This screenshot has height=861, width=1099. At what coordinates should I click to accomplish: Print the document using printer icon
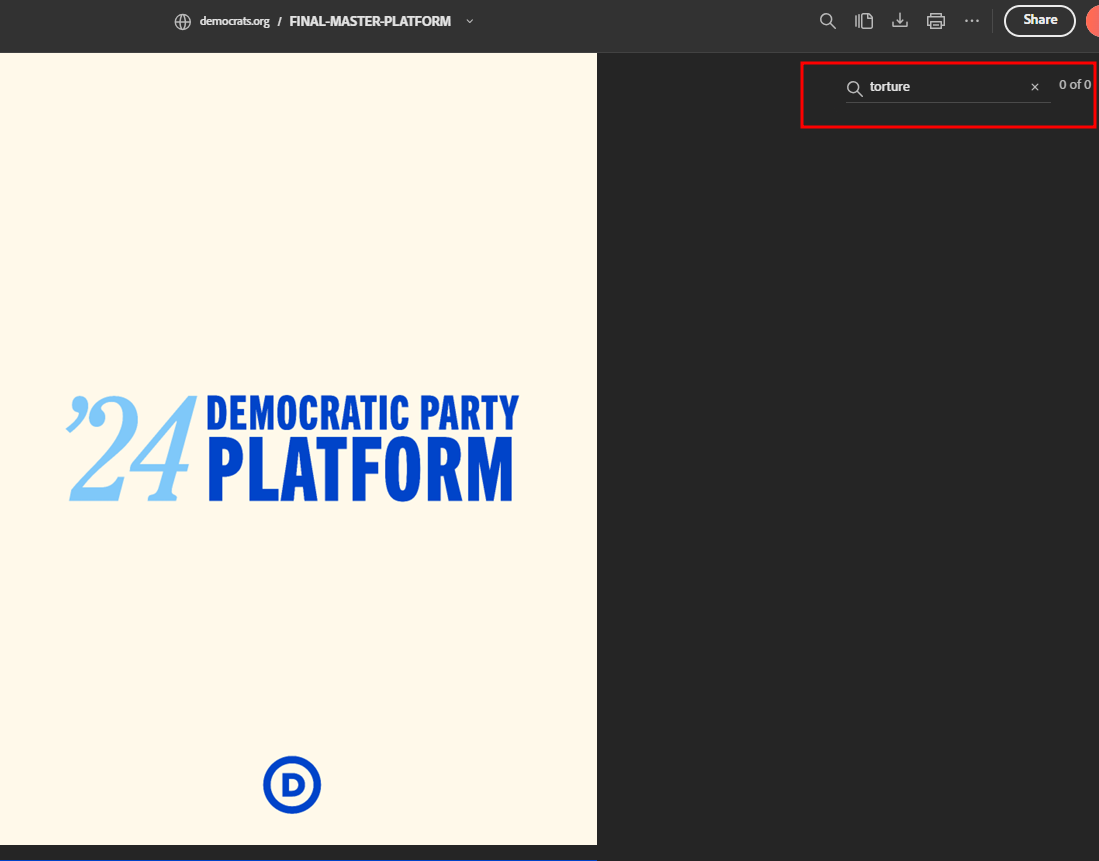point(936,21)
